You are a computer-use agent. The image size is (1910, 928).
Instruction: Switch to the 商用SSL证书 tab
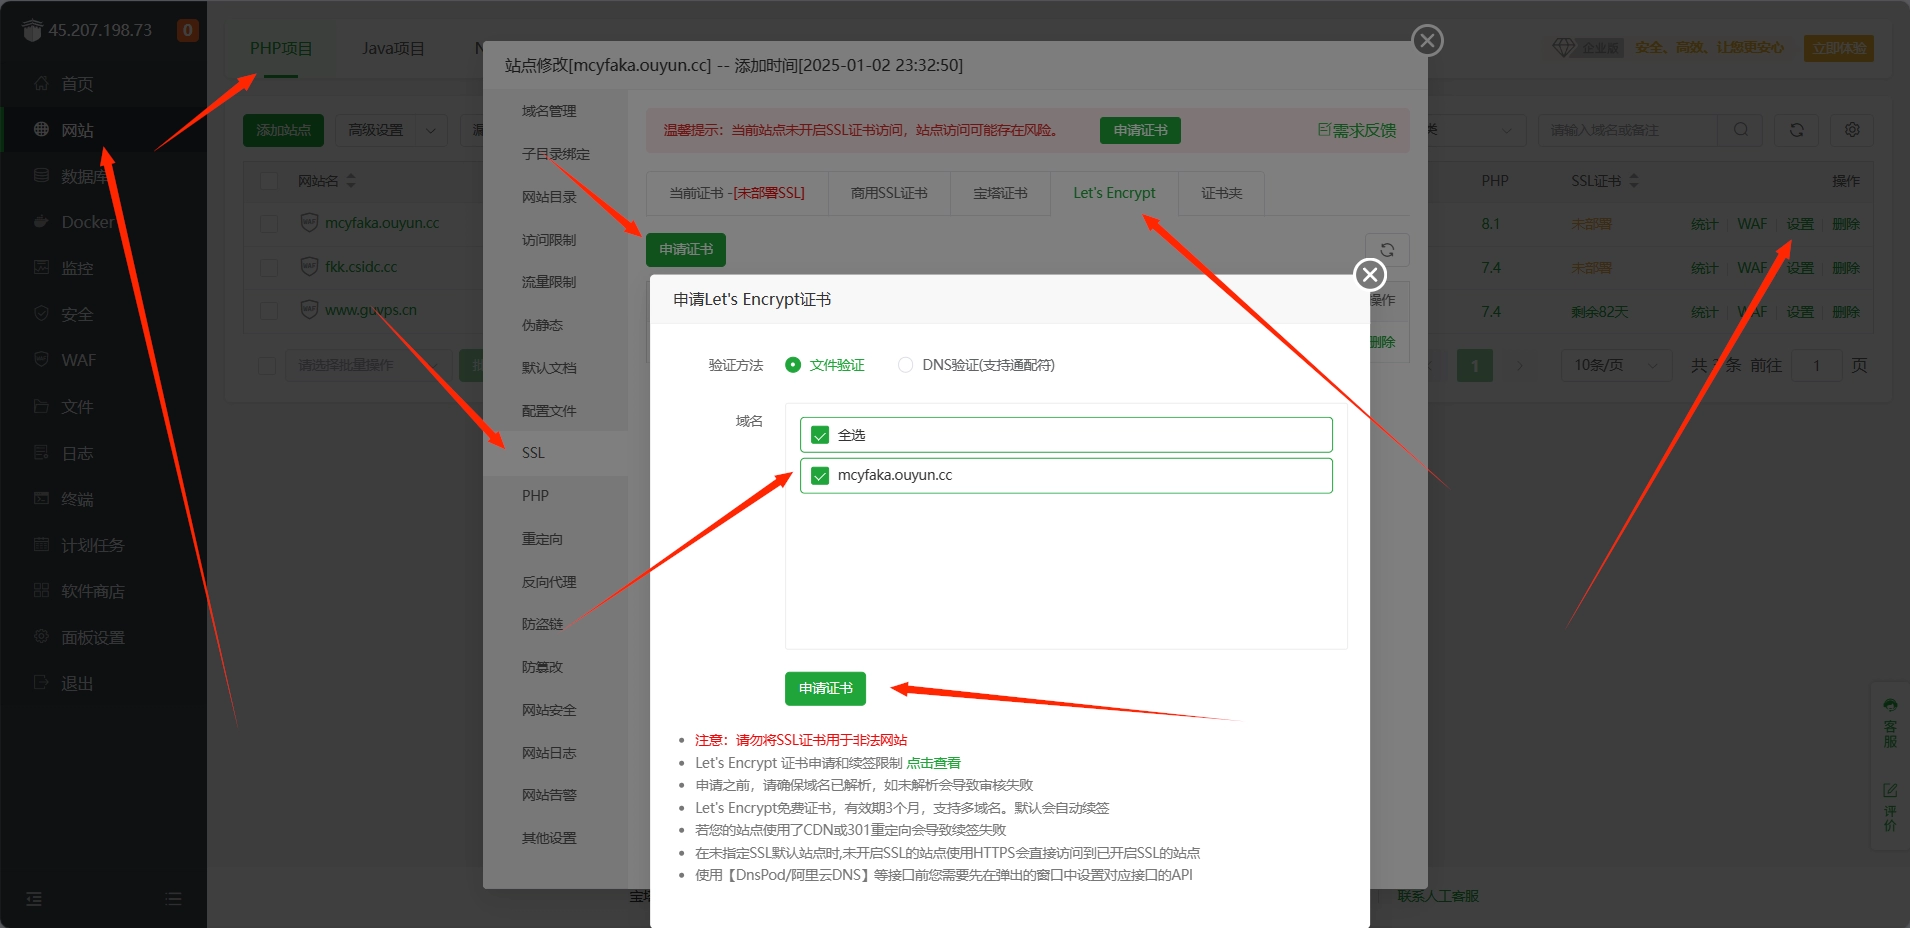(x=889, y=193)
